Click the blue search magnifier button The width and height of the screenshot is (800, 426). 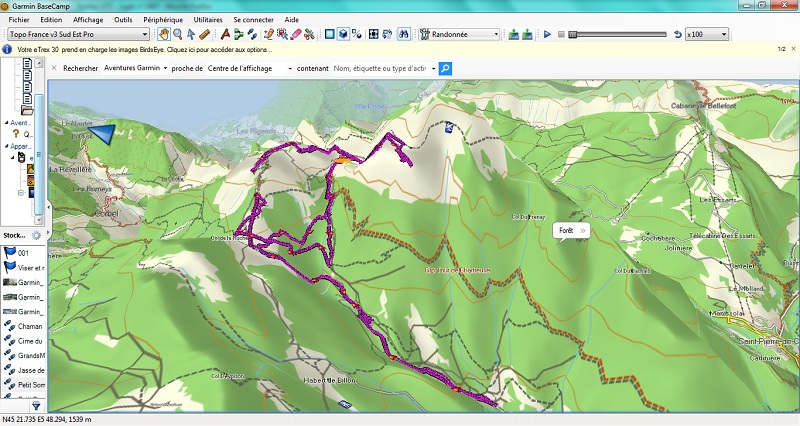(x=445, y=68)
